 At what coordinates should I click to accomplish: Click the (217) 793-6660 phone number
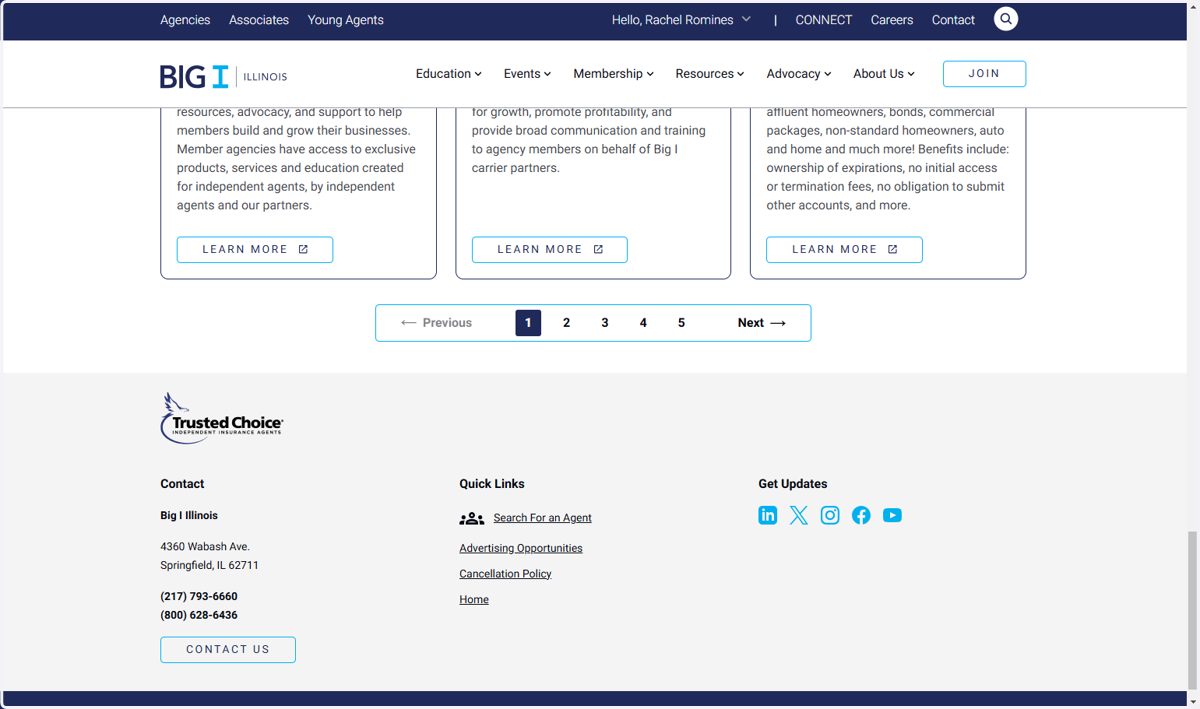[x=199, y=597]
